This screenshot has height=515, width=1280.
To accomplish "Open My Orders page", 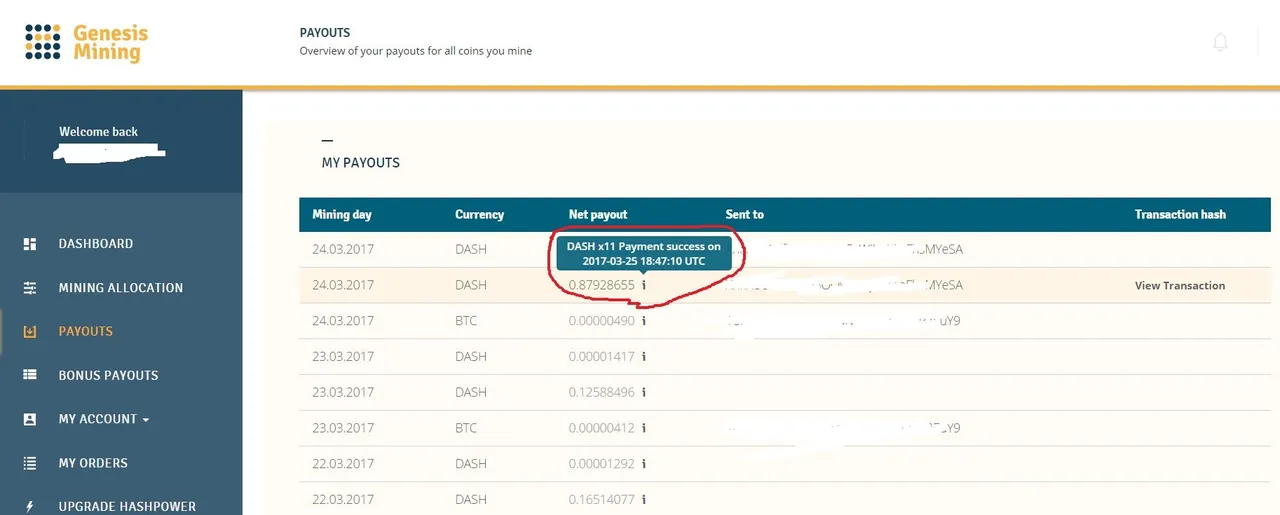I will tap(93, 463).
